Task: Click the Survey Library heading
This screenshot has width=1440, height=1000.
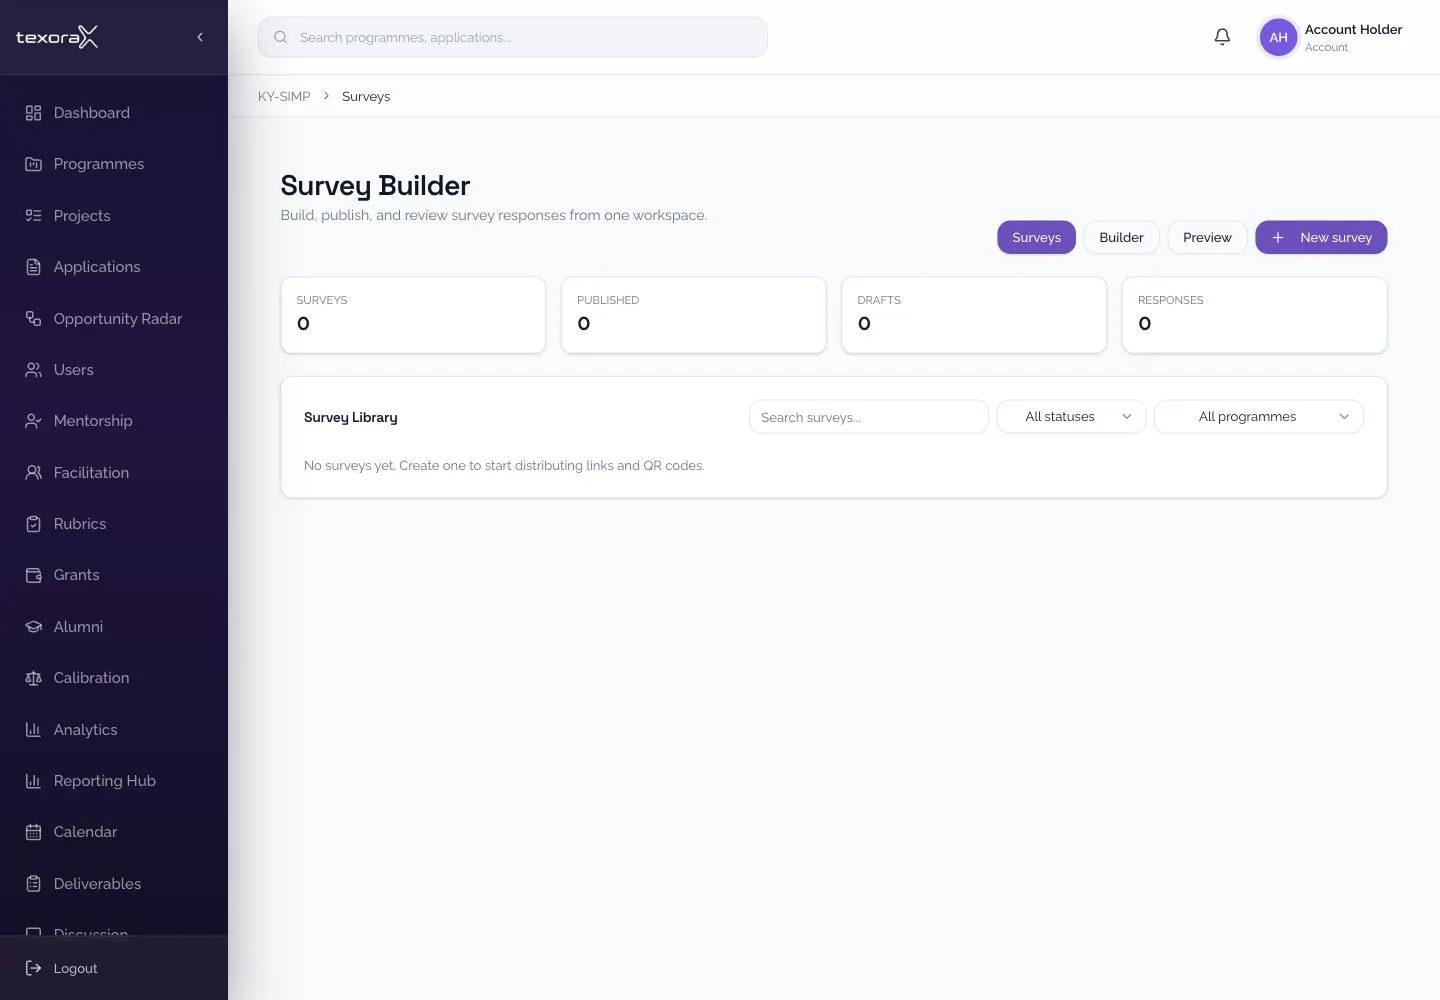Action: pos(351,417)
